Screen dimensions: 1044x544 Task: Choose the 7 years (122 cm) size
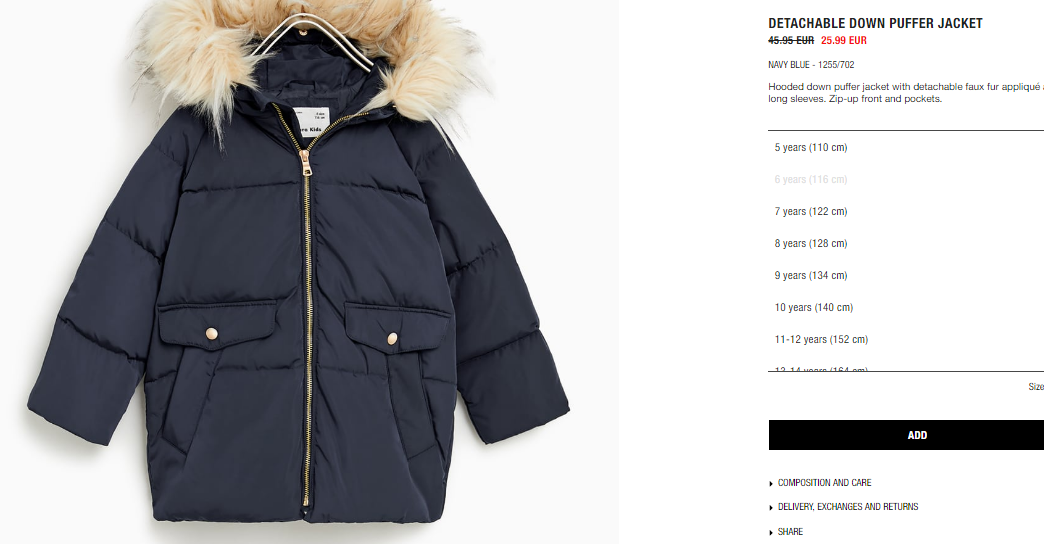click(906, 211)
